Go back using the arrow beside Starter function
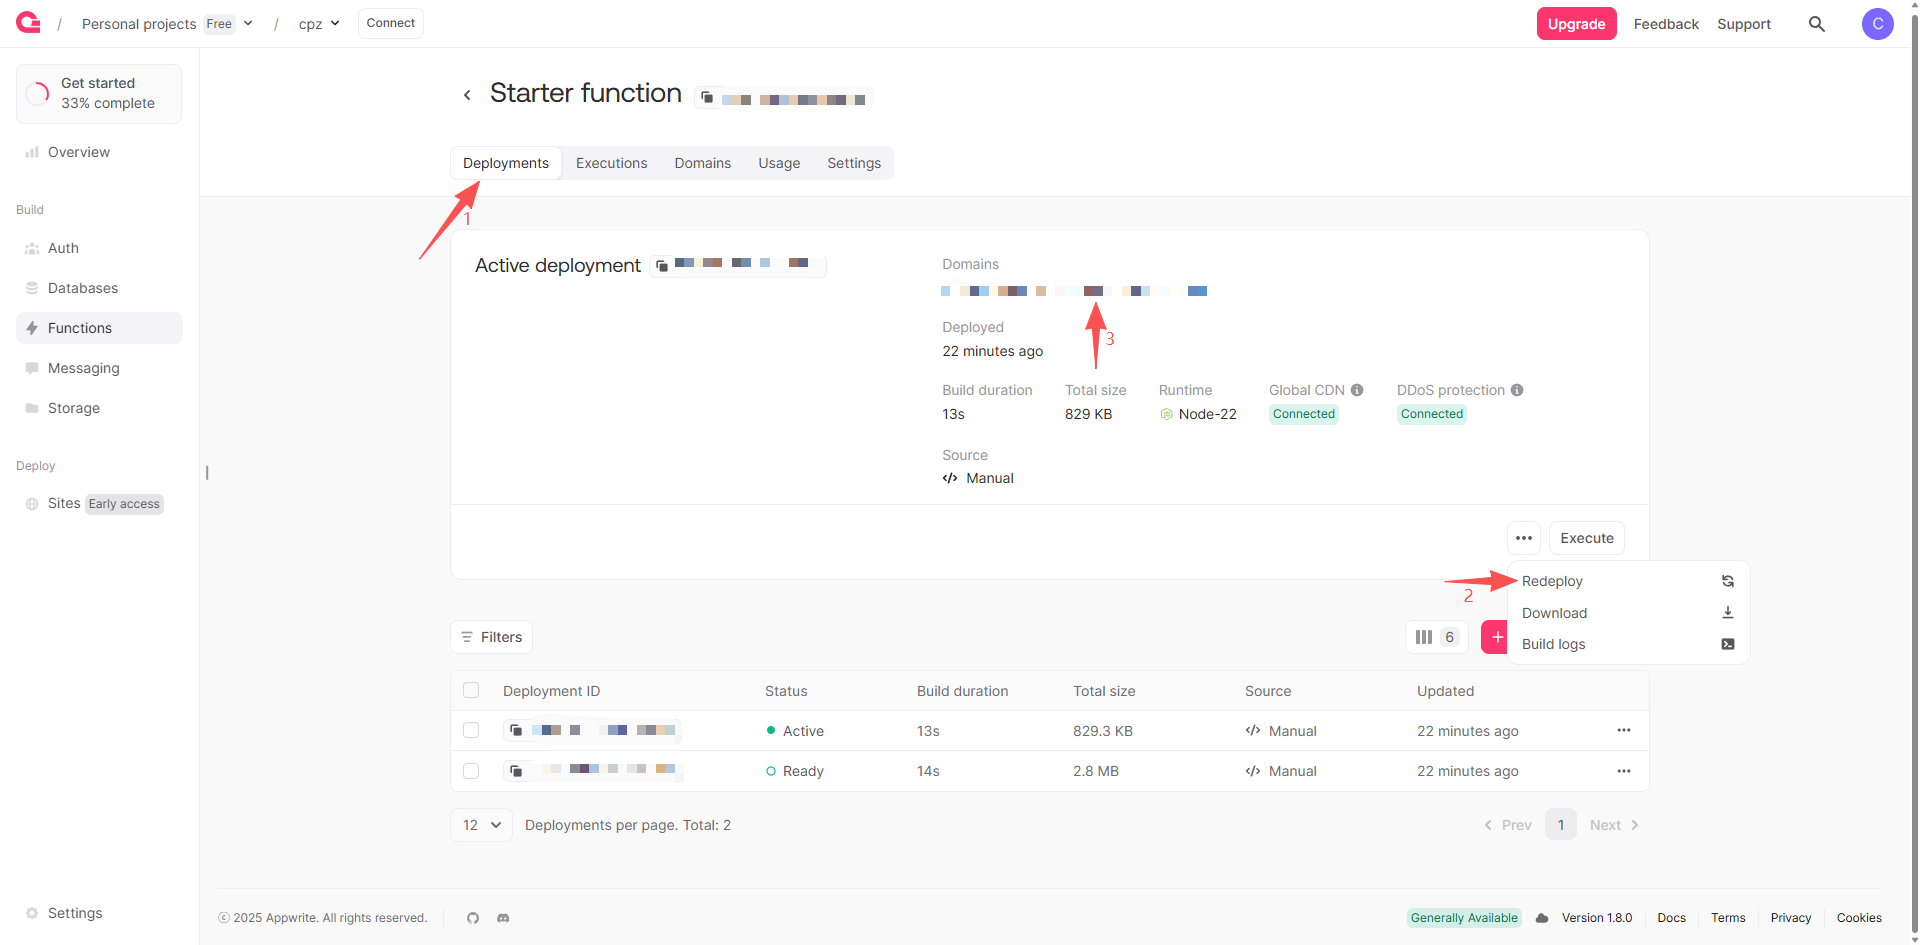The image size is (1920, 945). click(467, 95)
